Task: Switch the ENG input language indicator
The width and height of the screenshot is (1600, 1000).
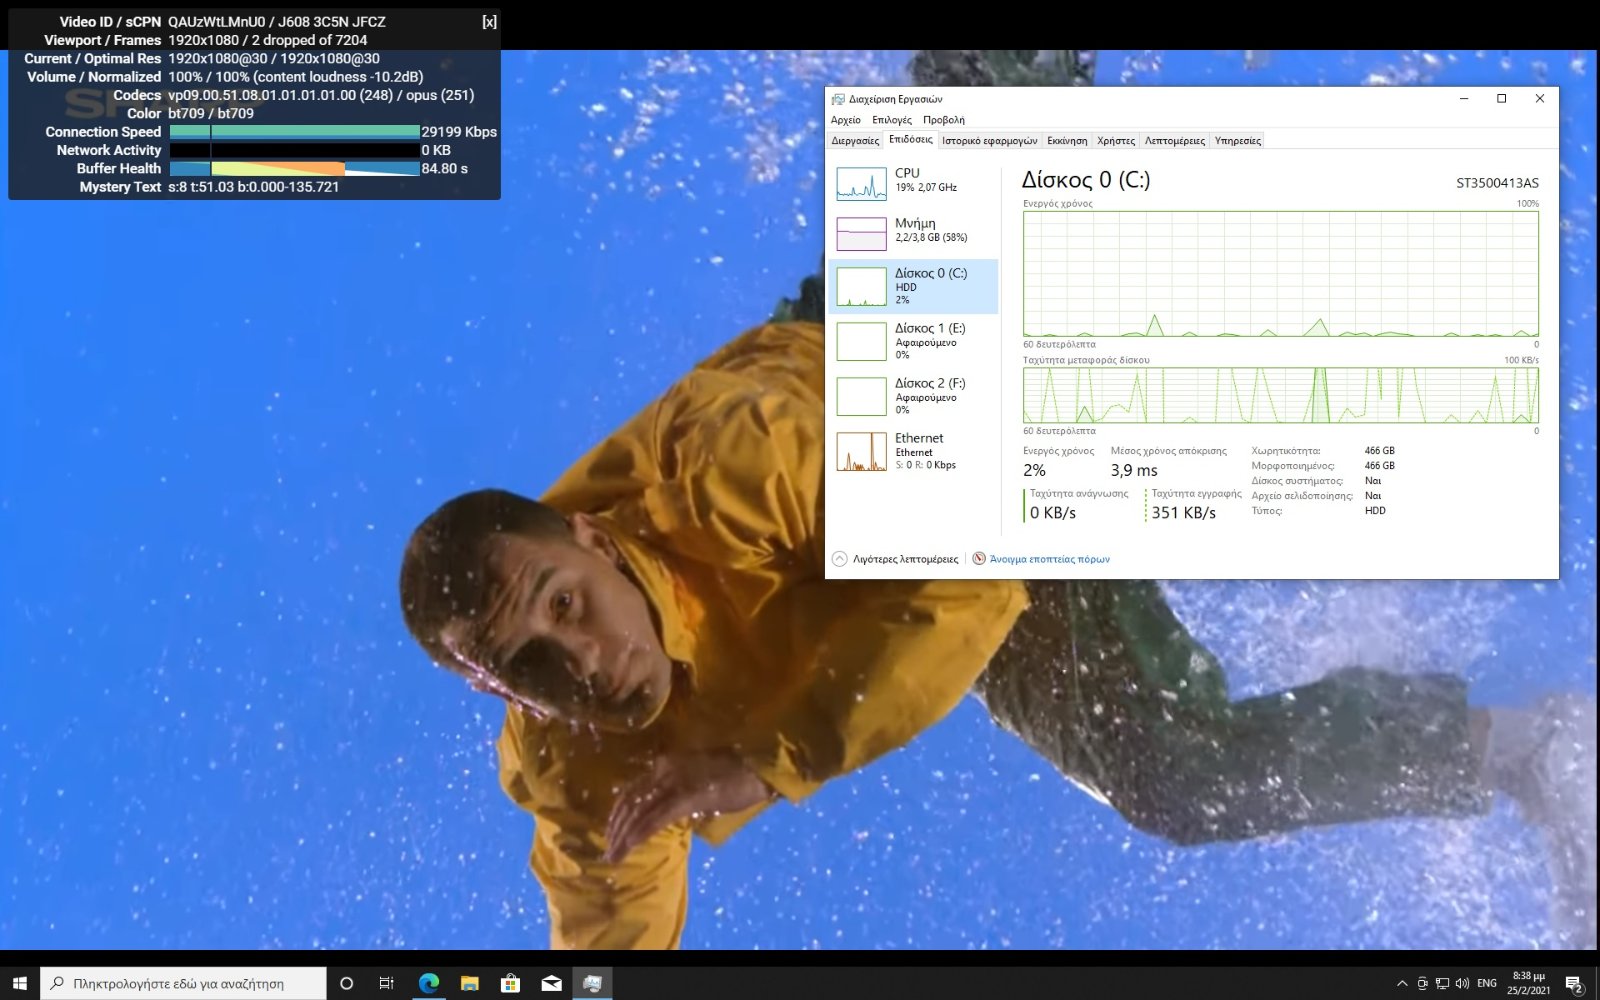Action: [1487, 983]
